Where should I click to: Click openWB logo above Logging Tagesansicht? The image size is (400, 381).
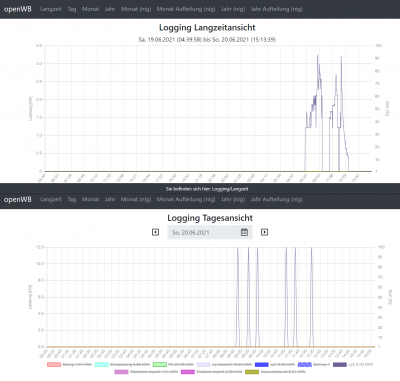tap(18, 199)
